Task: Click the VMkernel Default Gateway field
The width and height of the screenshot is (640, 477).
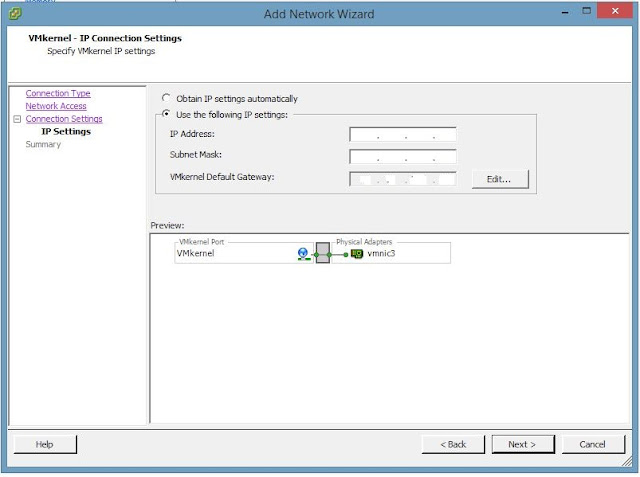Action: click(403, 179)
